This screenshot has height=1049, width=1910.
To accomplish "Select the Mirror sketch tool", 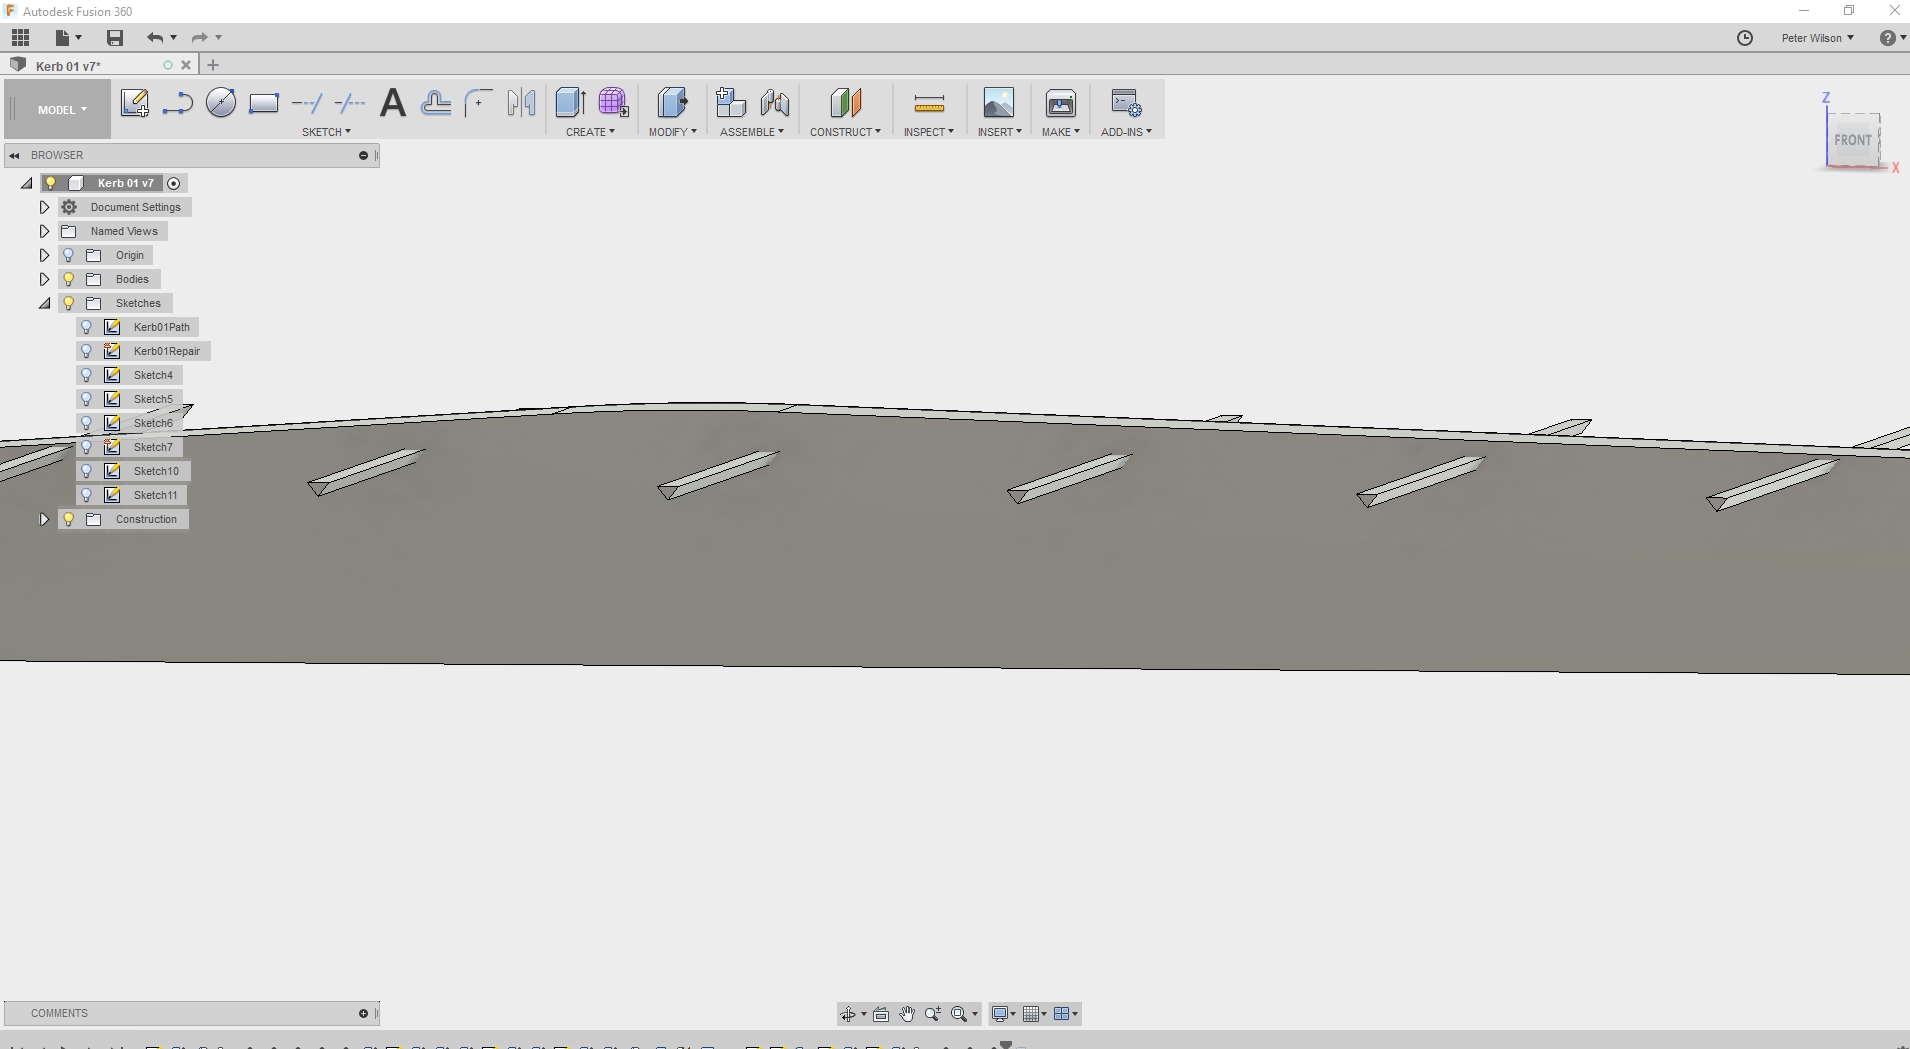I will pos(521,103).
